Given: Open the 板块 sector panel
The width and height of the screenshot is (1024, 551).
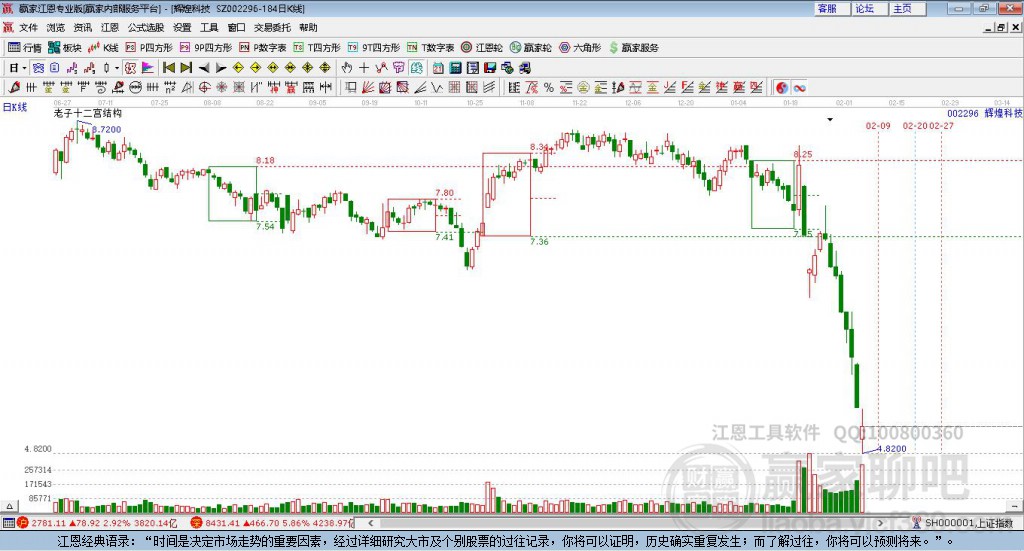Looking at the screenshot, I should pyautogui.click(x=65, y=48).
